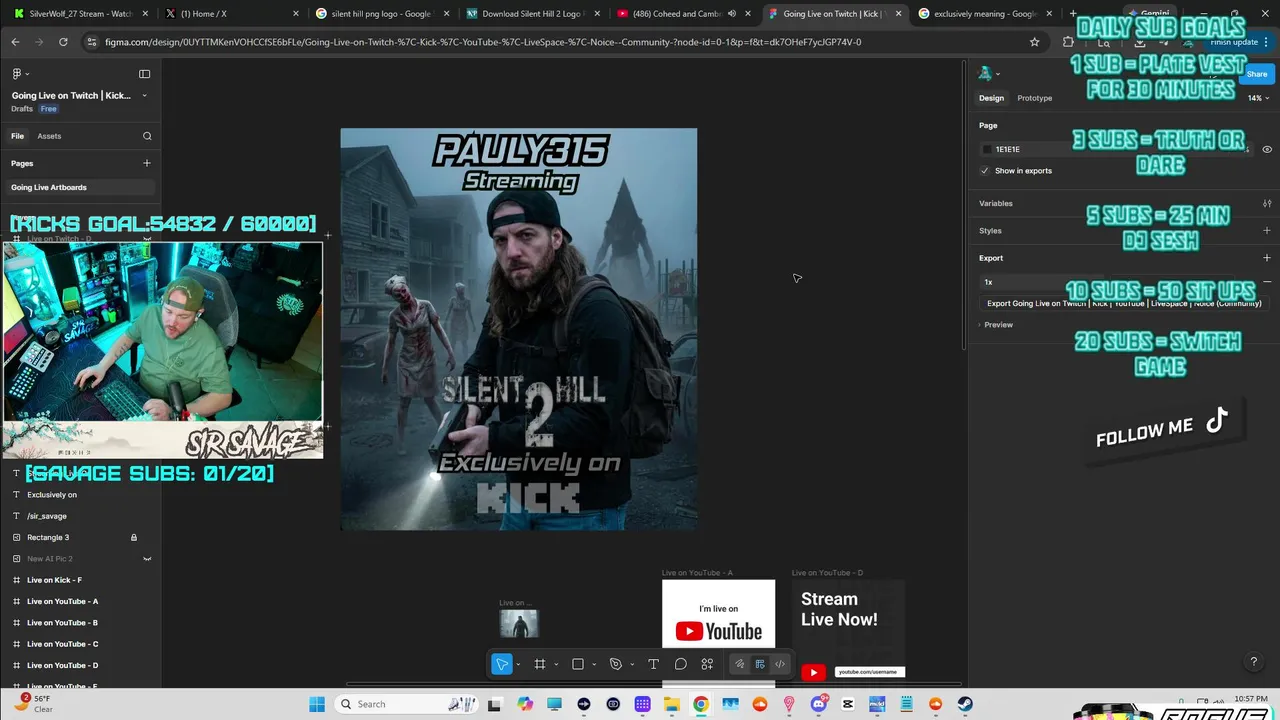The image size is (1280, 720).
Task: Open the Design tab
Action: click(x=991, y=98)
